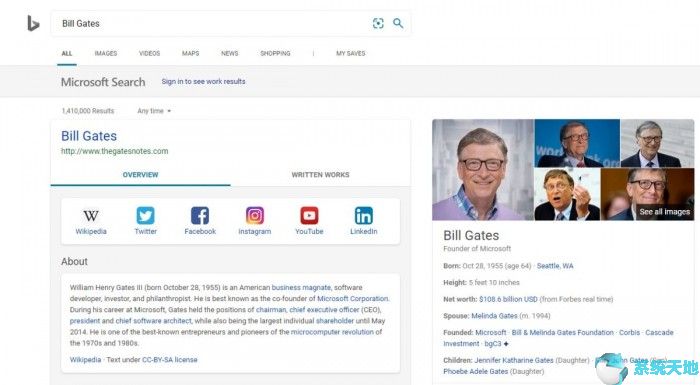
Task: Switch to the VIDEOS tab
Action: click(x=149, y=53)
